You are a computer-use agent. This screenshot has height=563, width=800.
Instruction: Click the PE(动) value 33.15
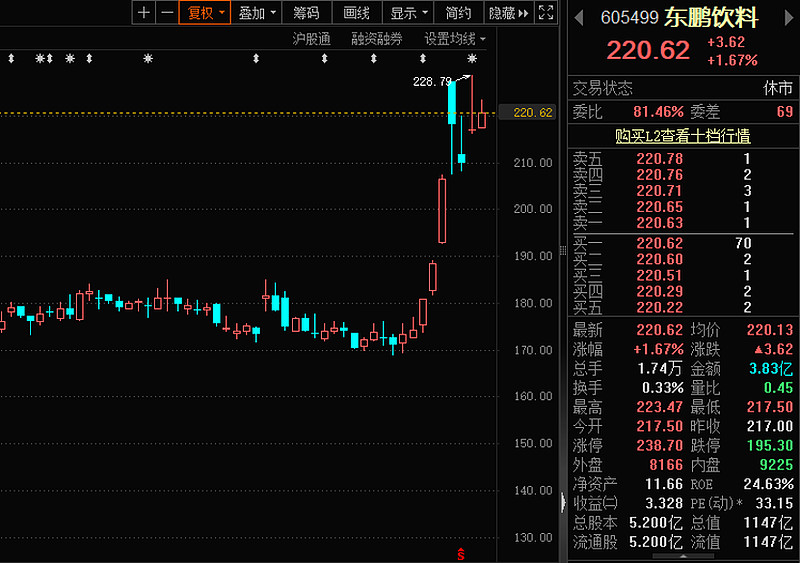point(774,503)
